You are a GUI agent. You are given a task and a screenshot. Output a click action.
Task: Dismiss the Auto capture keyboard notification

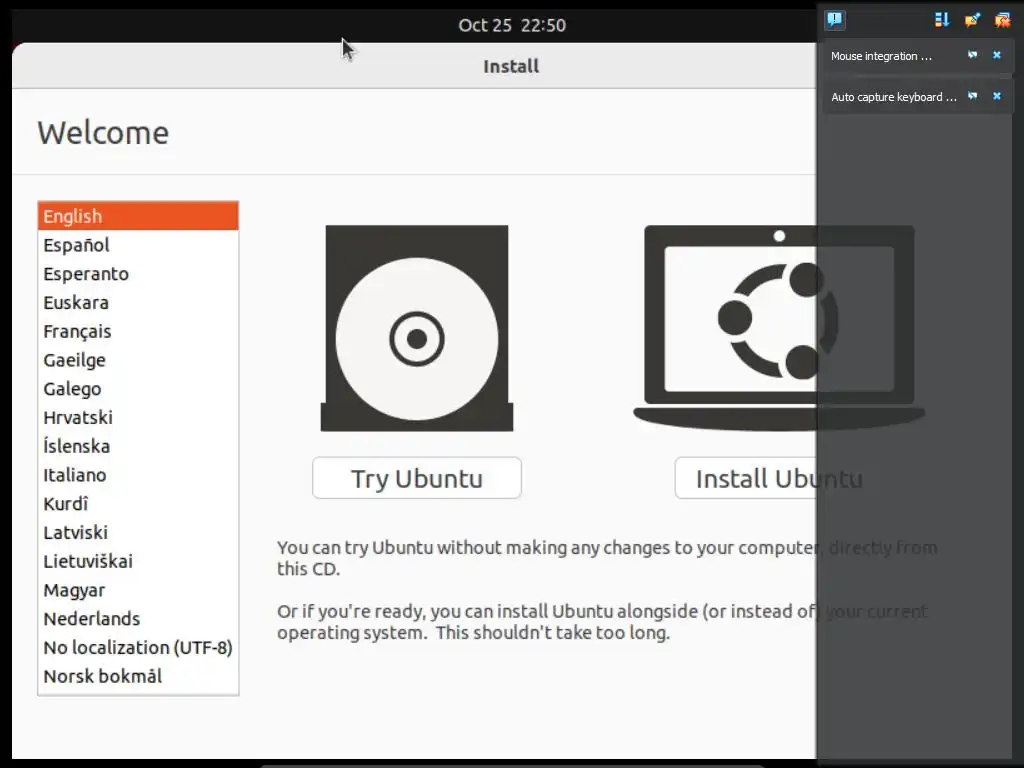point(997,96)
